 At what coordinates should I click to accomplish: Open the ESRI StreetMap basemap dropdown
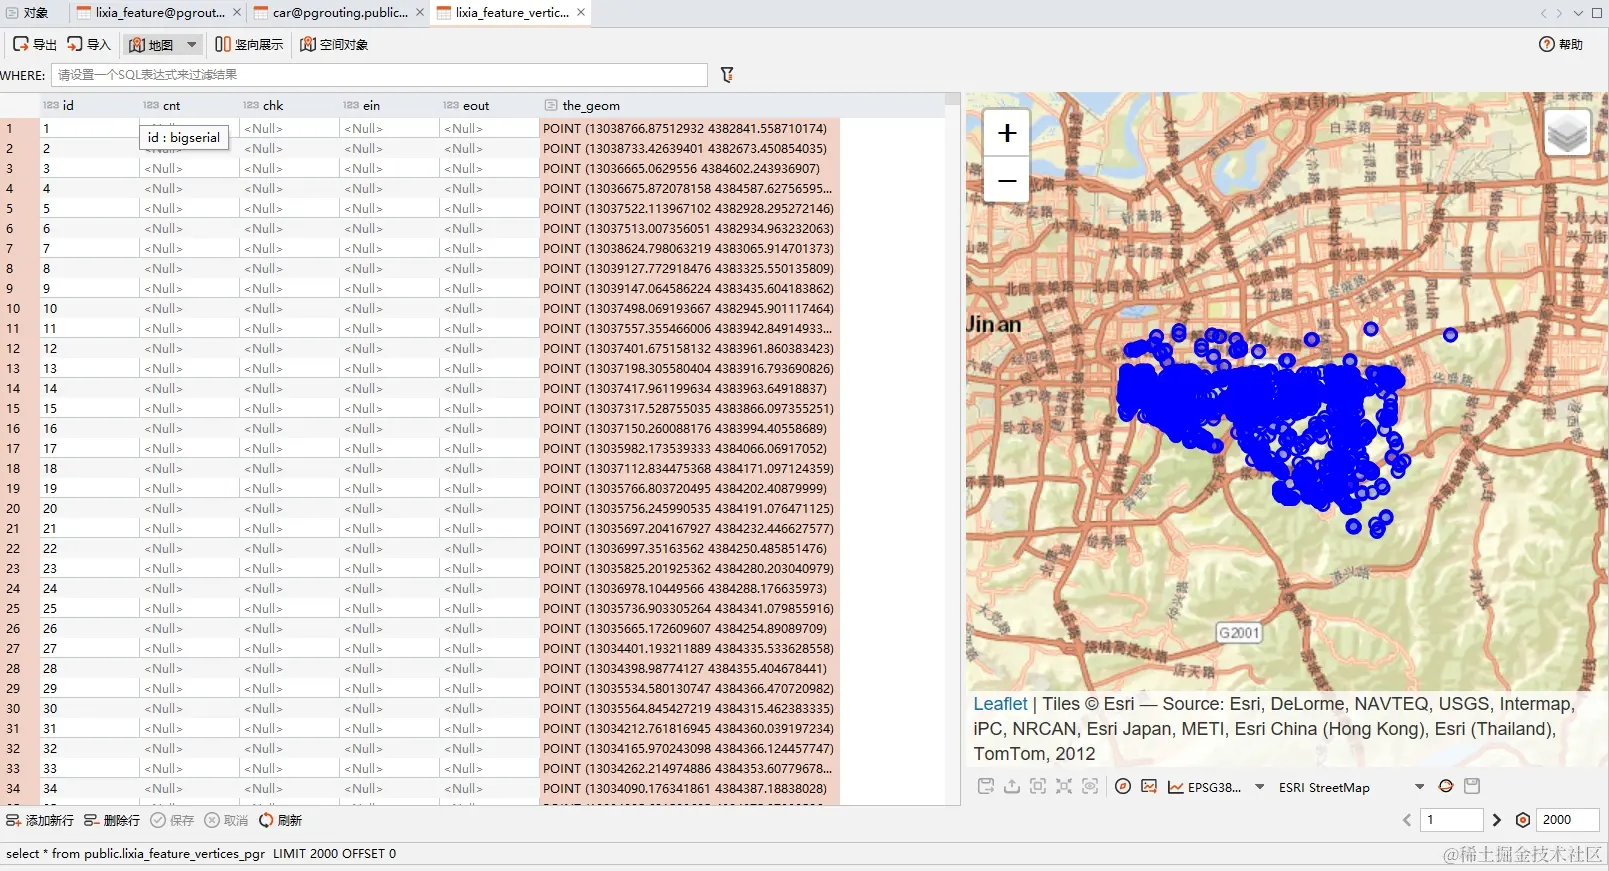[x=1351, y=787]
